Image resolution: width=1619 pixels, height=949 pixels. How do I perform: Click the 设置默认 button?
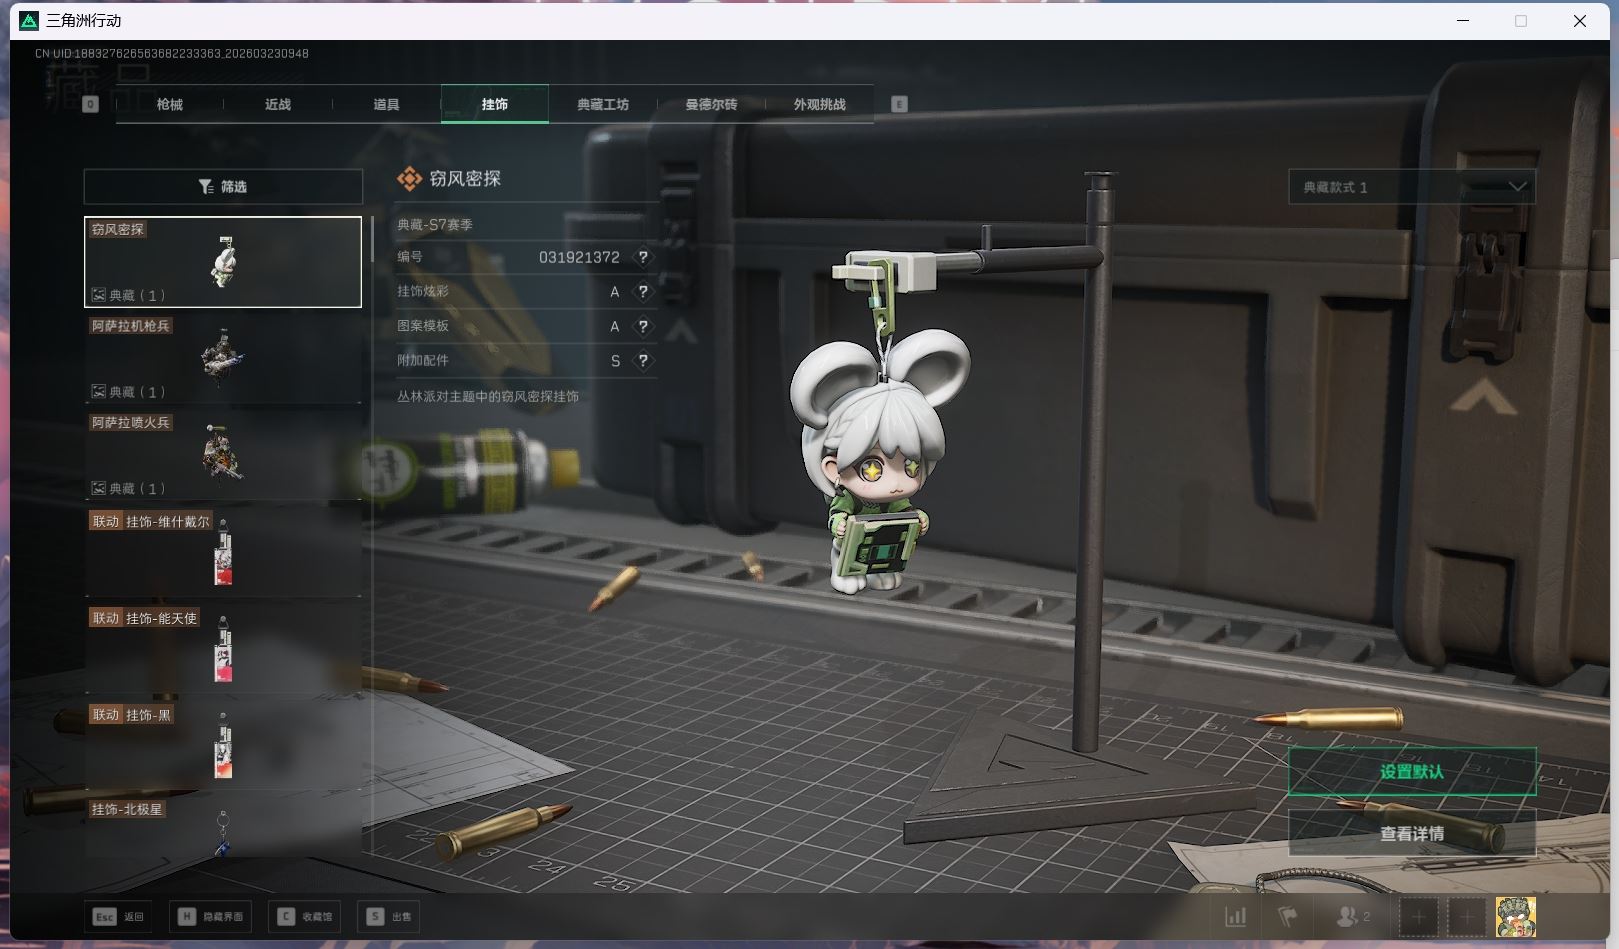pyautogui.click(x=1411, y=772)
